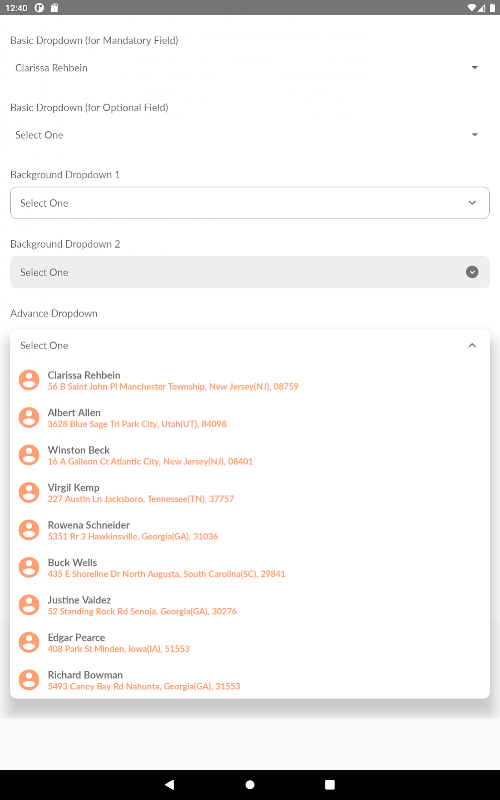Tap the avatar icon beside Edgar Pearce

click(29, 643)
